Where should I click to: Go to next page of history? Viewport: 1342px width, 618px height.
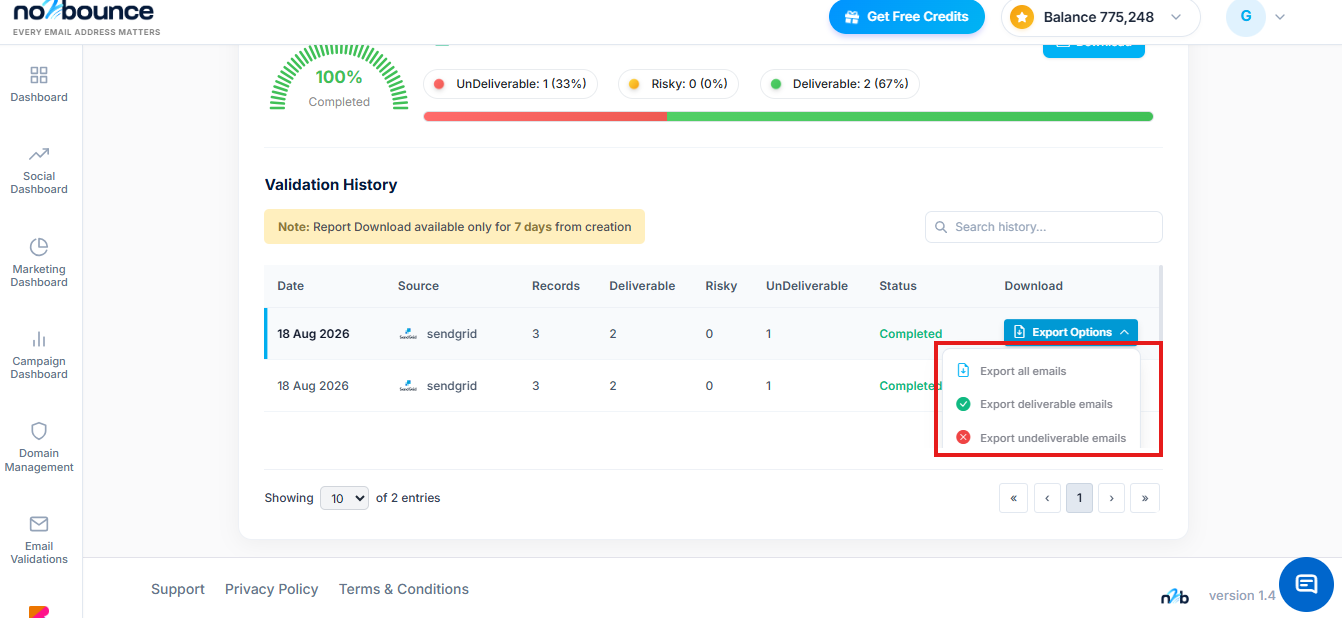pyautogui.click(x=1111, y=498)
